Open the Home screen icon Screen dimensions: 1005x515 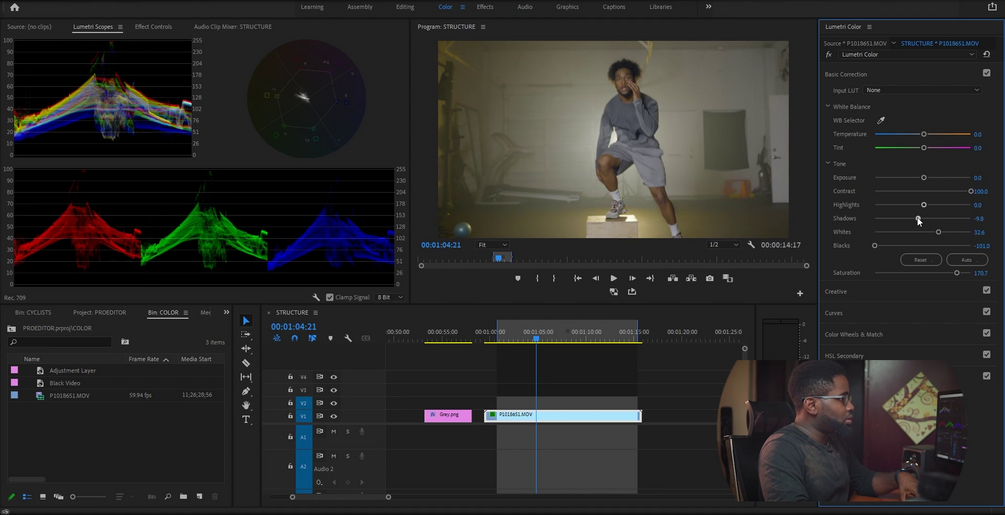click(x=14, y=7)
